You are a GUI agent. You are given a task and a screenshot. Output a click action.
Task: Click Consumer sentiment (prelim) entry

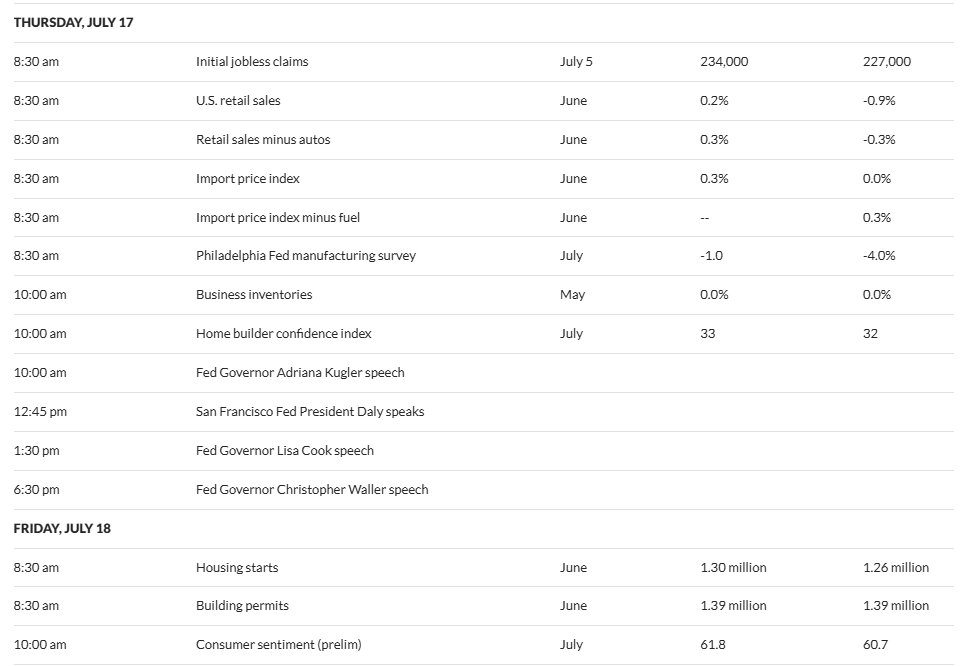[x=279, y=645]
